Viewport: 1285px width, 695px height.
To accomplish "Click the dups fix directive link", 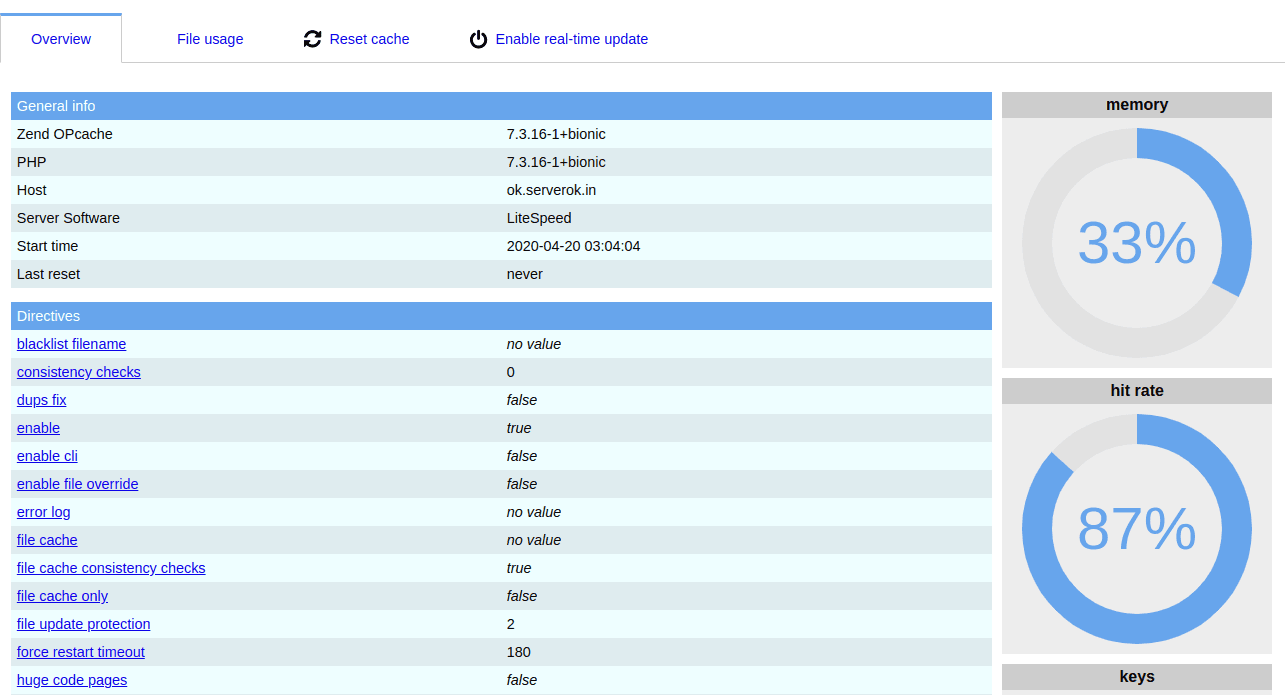I will click(41, 399).
